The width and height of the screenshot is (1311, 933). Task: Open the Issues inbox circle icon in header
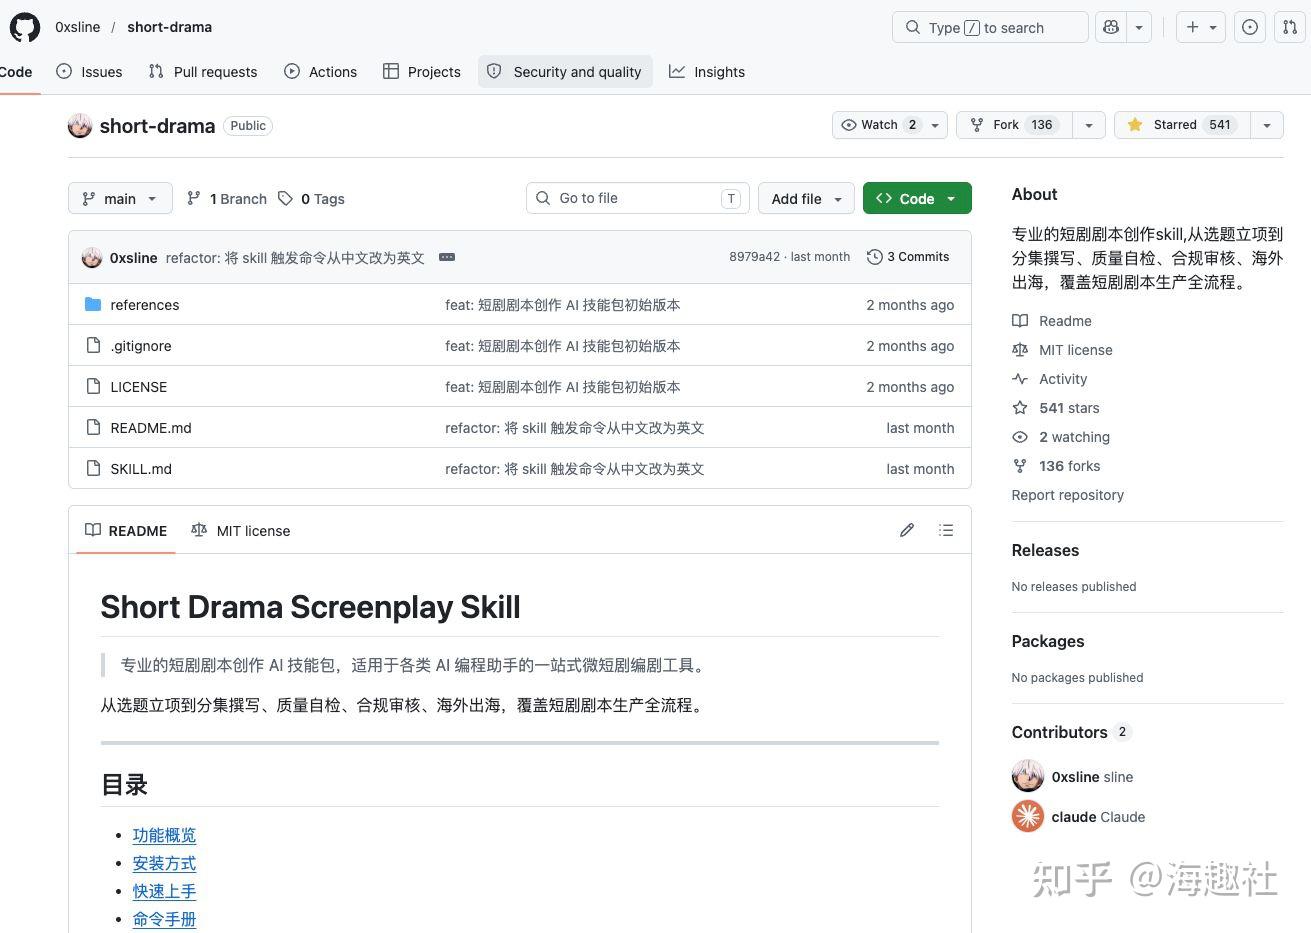pos(1250,27)
